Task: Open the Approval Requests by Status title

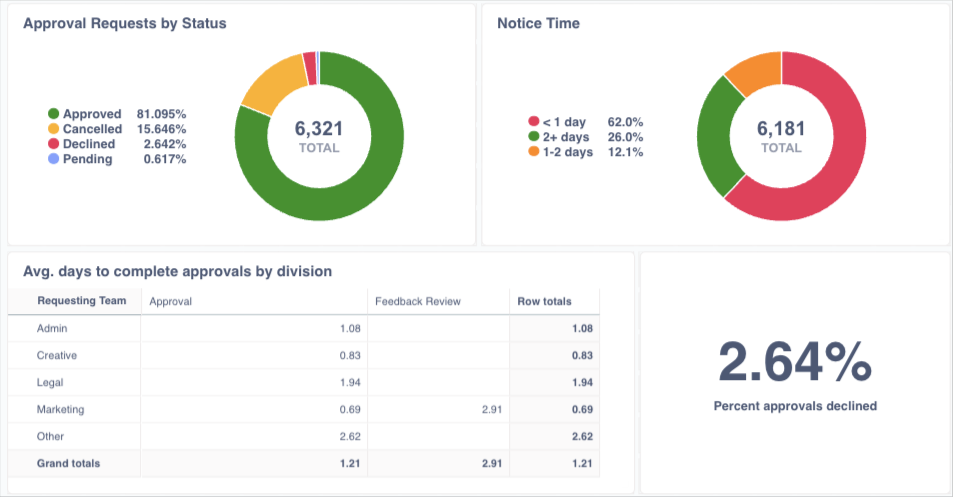Action: [125, 24]
